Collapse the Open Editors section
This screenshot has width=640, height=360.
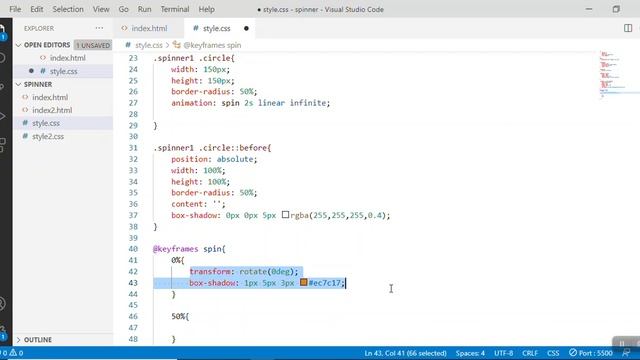[18, 45]
